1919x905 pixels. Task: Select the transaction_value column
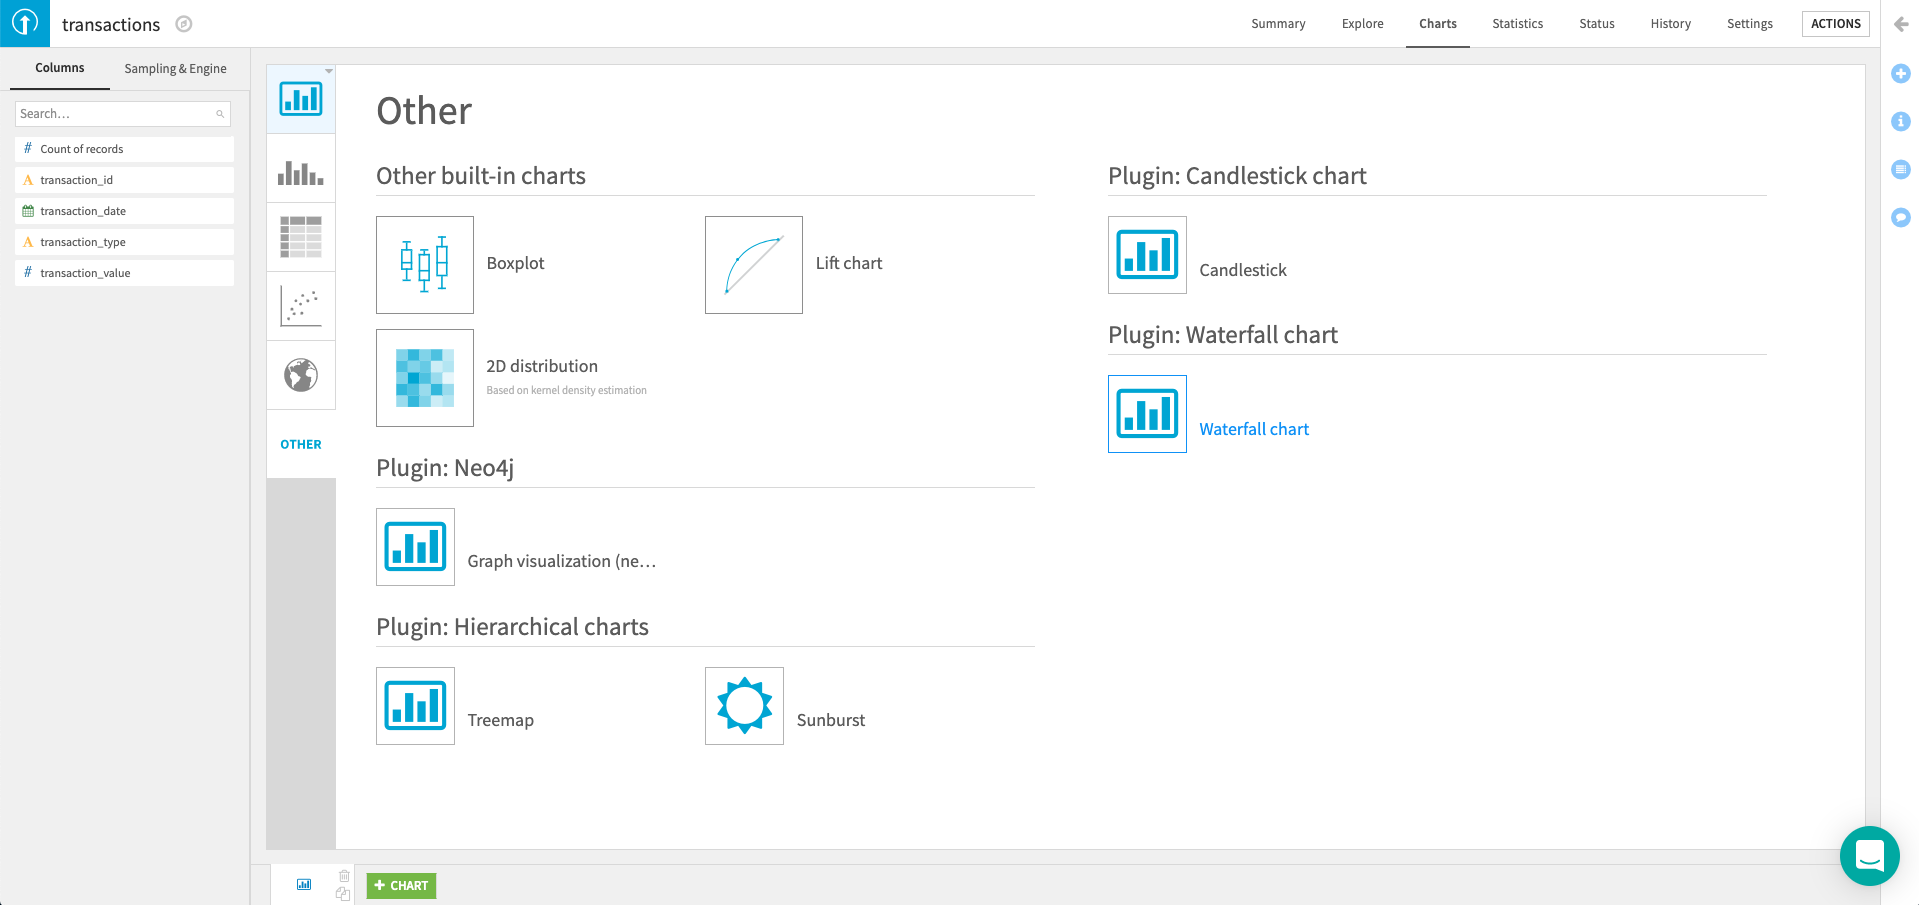[85, 273]
